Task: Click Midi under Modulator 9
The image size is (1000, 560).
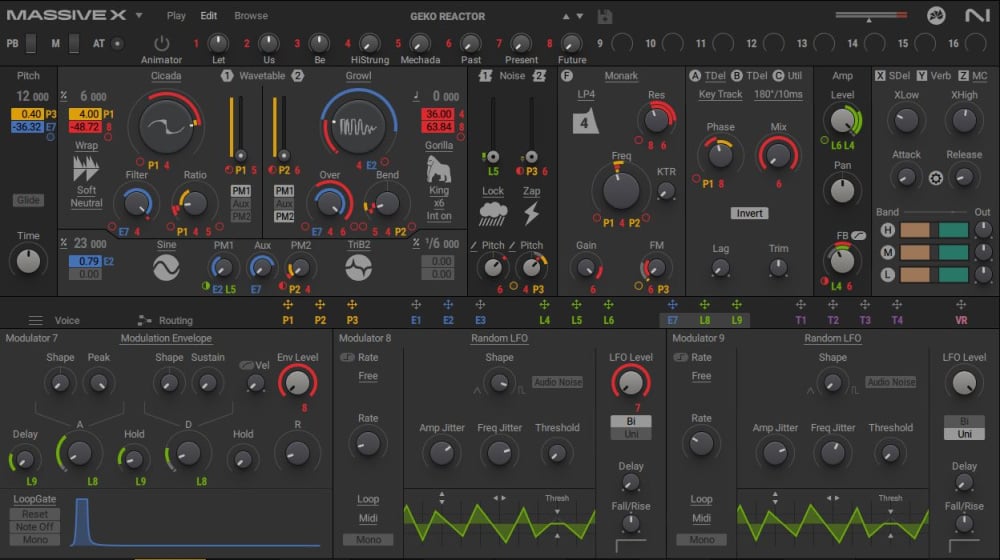Action: [x=702, y=518]
